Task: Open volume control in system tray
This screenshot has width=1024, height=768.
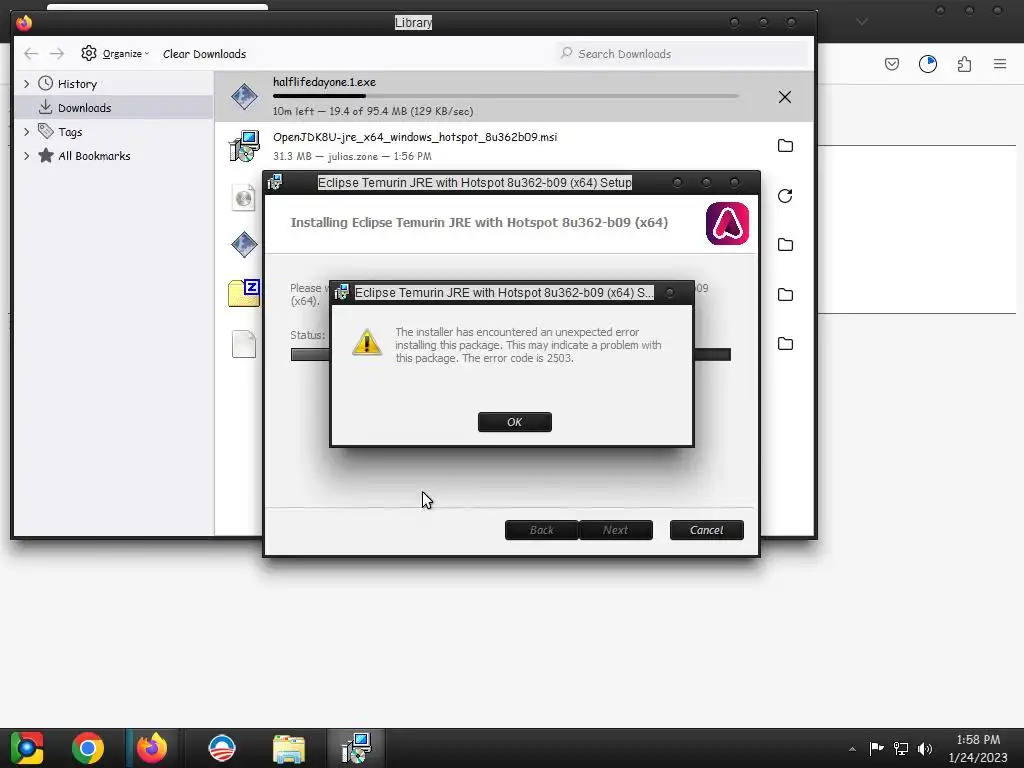Action: tap(925, 748)
